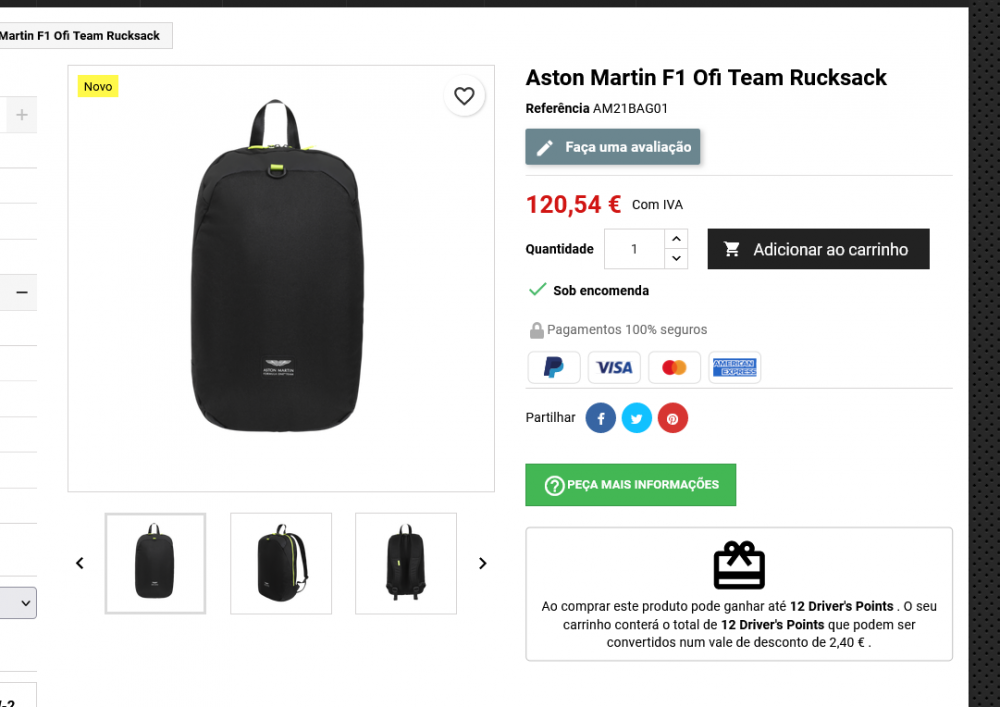Click the Visa payment icon
Image resolution: width=1000 pixels, height=707 pixels.
[614, 367]
